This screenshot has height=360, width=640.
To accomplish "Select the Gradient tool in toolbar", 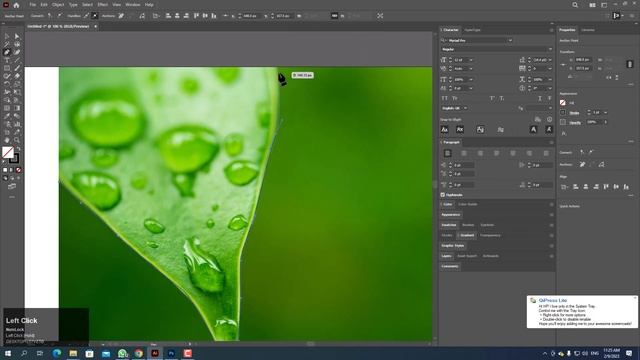I will coord(17,108).
